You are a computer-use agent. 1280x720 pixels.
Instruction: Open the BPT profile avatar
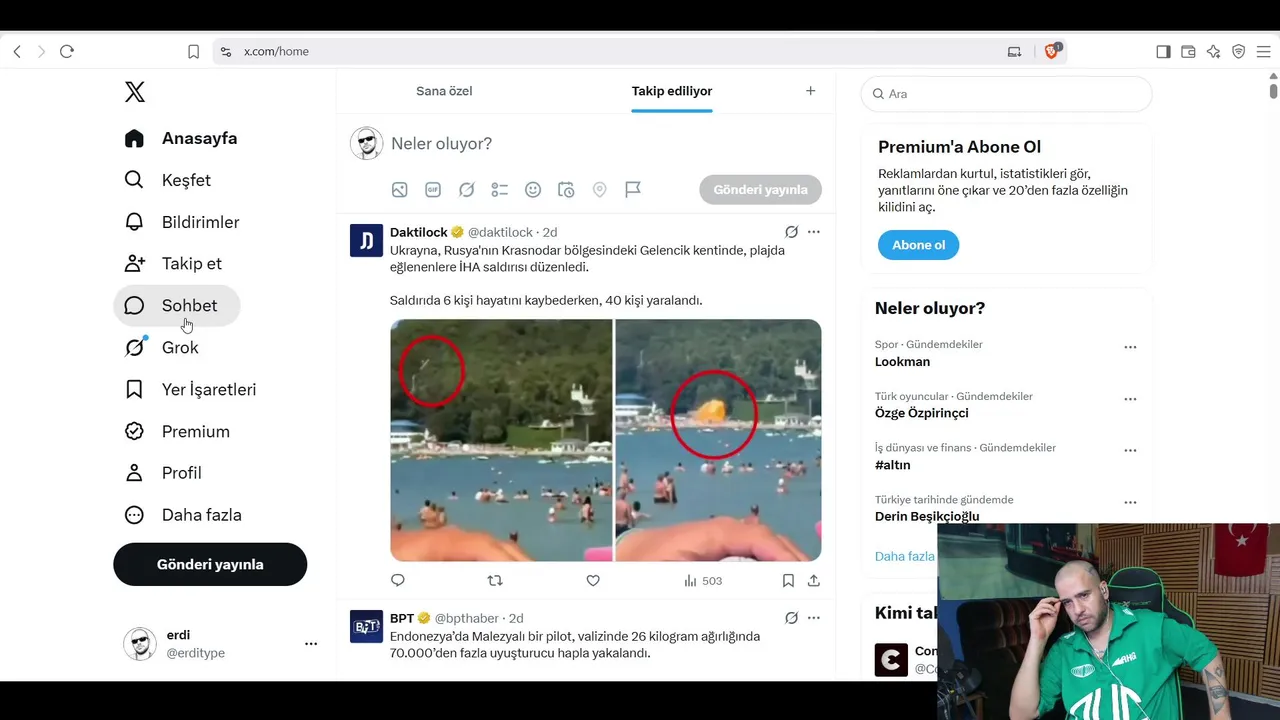click(366, 627)
